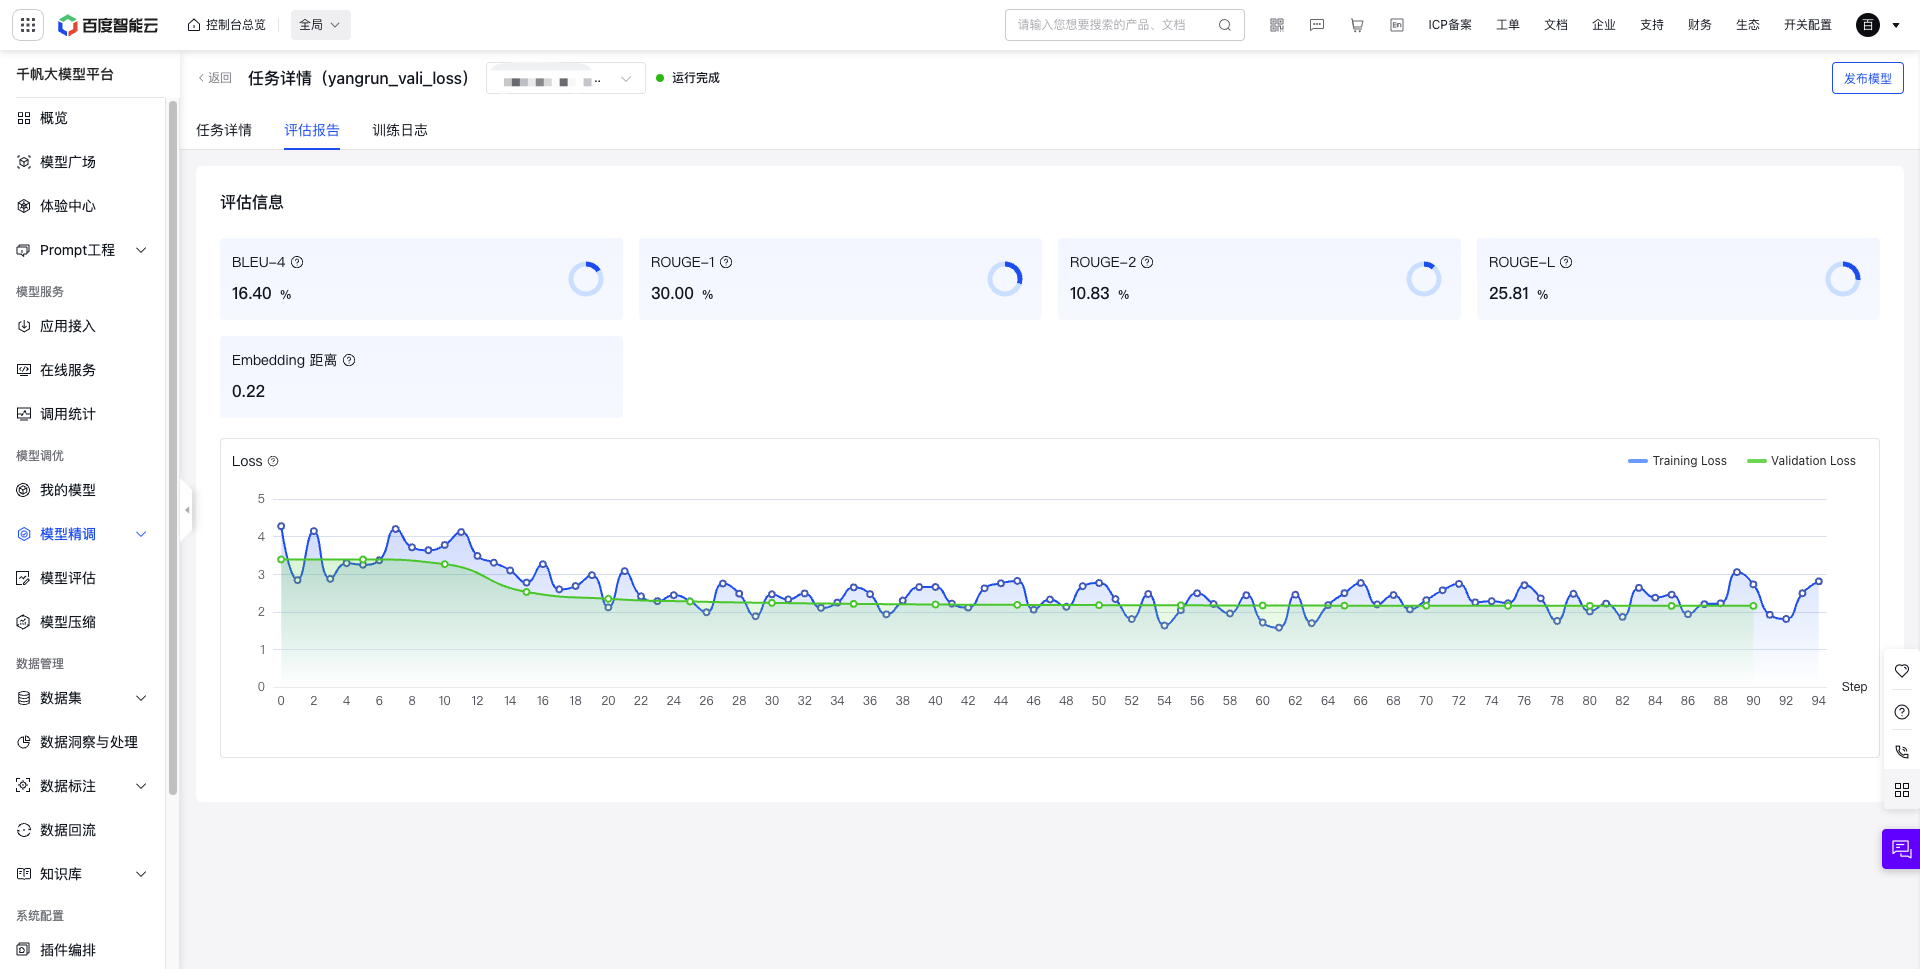
Task: Switch to the 训练日志 tab
Action: (x=400, y=130)
